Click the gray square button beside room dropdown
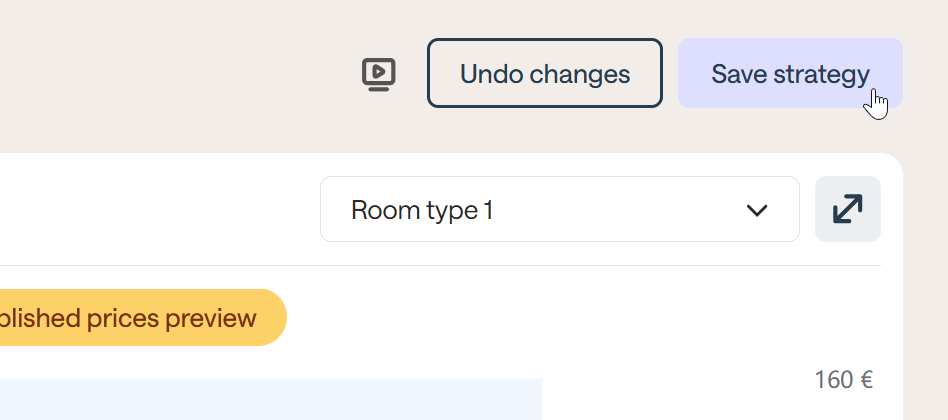 [847, 209]
